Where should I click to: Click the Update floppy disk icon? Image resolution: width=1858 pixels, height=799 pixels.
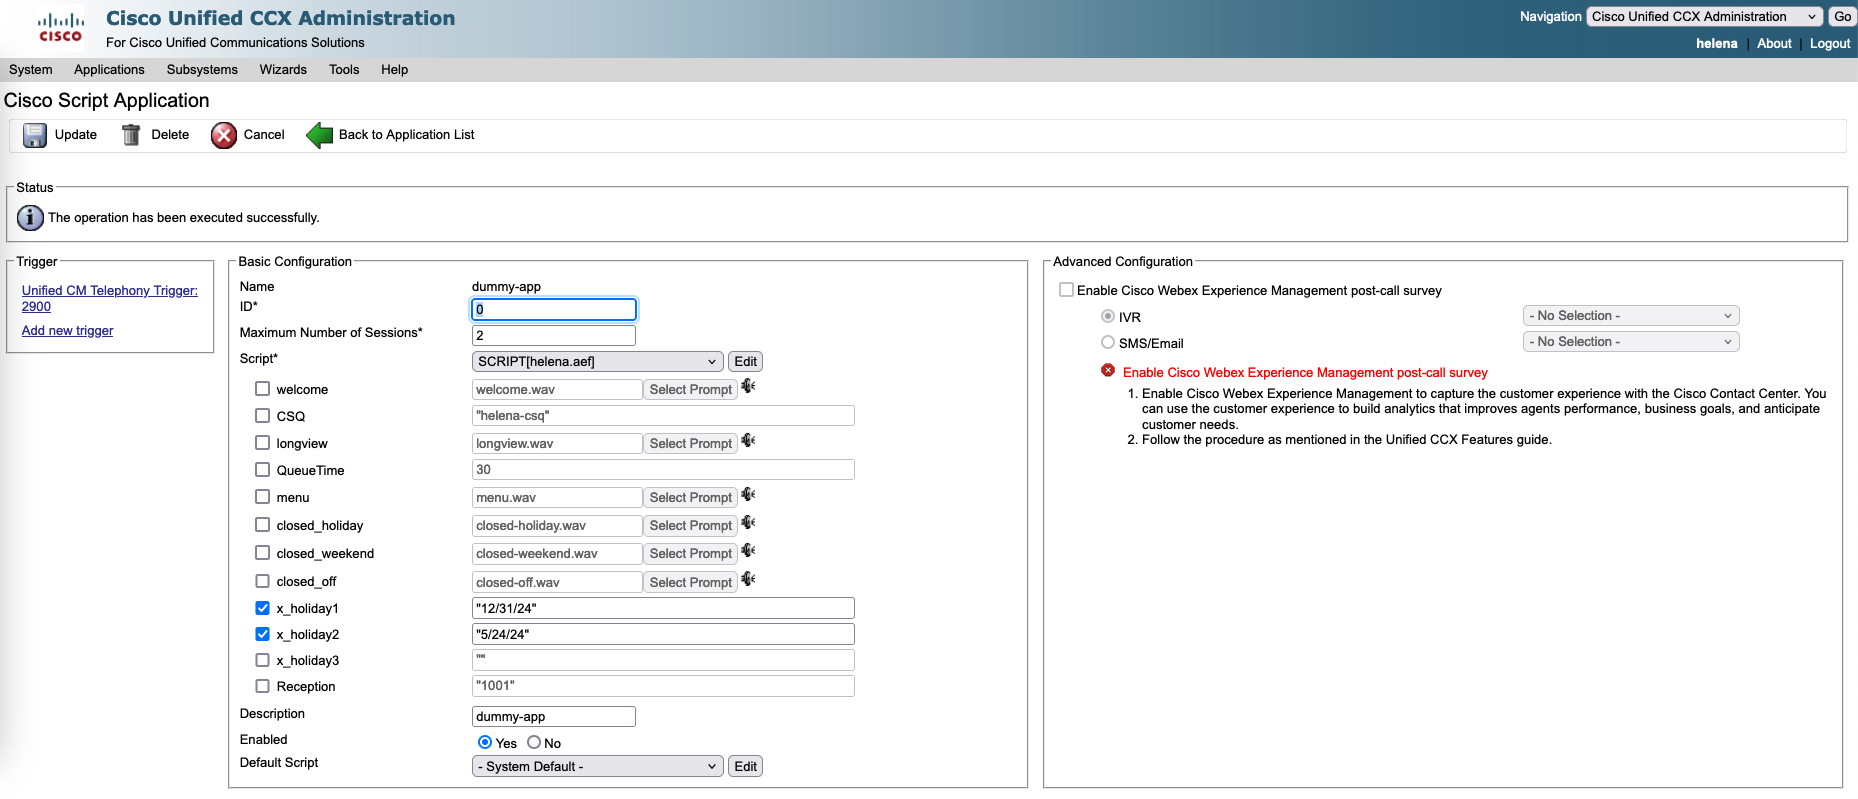[x=35, y=135]
